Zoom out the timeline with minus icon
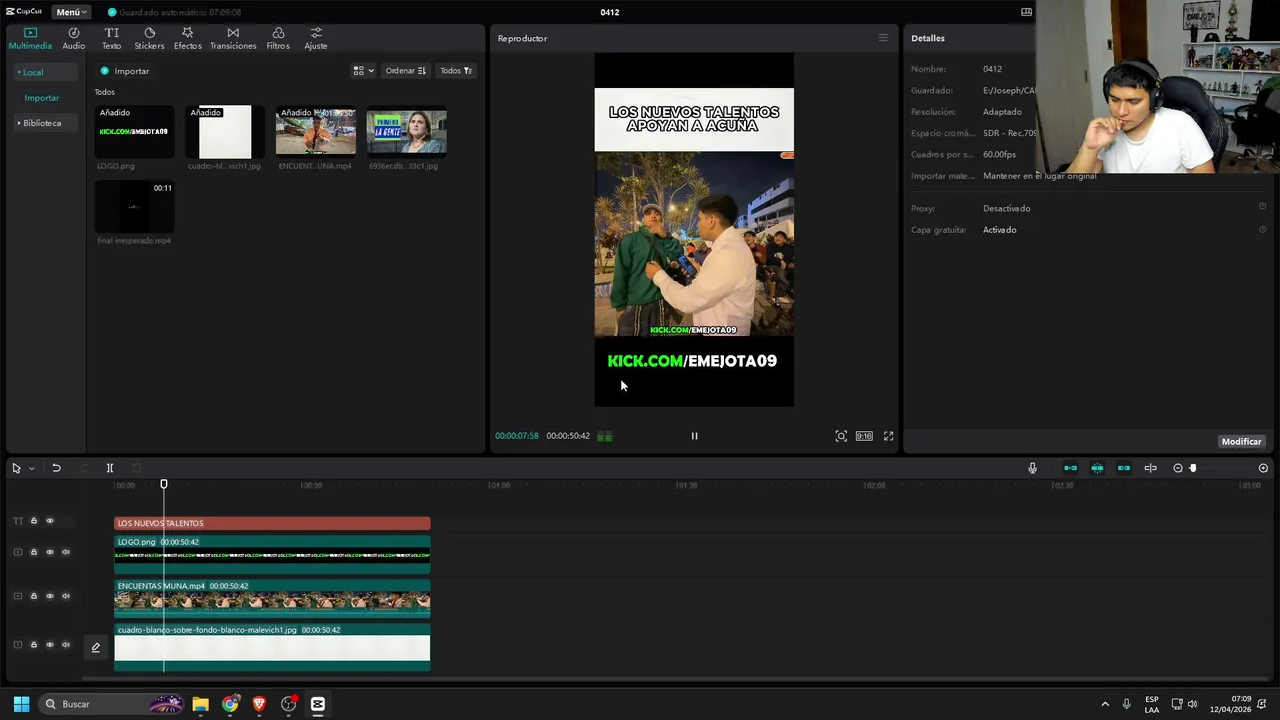 click(x=1178, y=468)
